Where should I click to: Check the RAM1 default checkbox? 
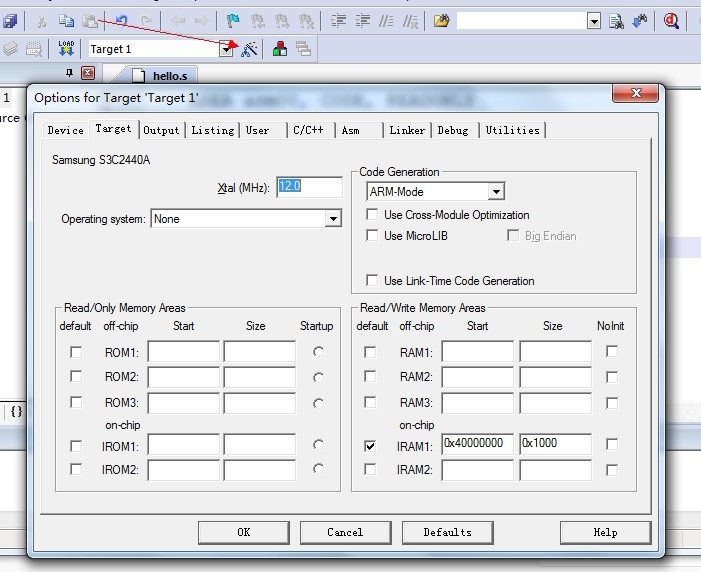click(x=370, y=352)
